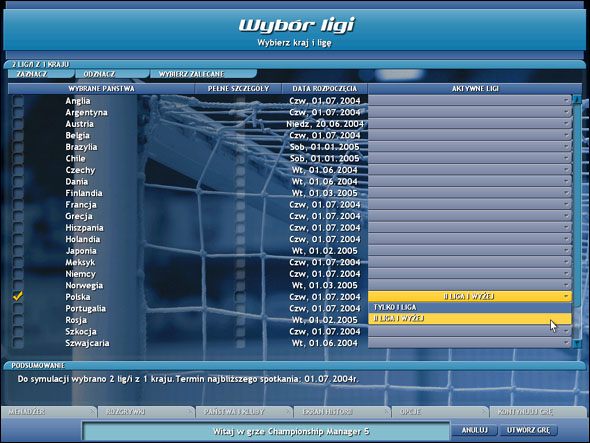Open active leagues dropdown for Czechy
This screenshot has width=590, height=443.
(x=470, y=170)
